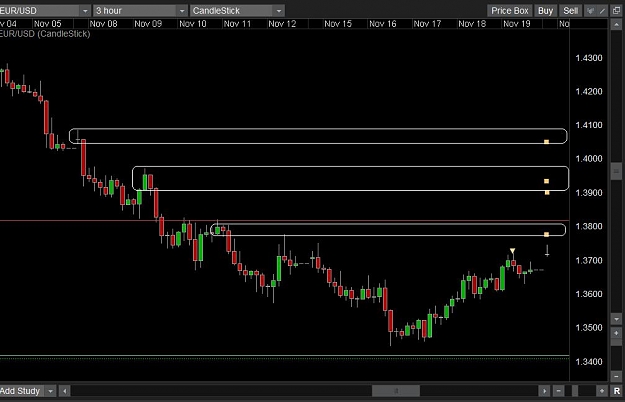The width and height of the screenshot is (625, 402).
Task: Click the horizontal scrollbar thumb
Action: tap(396, 391)
